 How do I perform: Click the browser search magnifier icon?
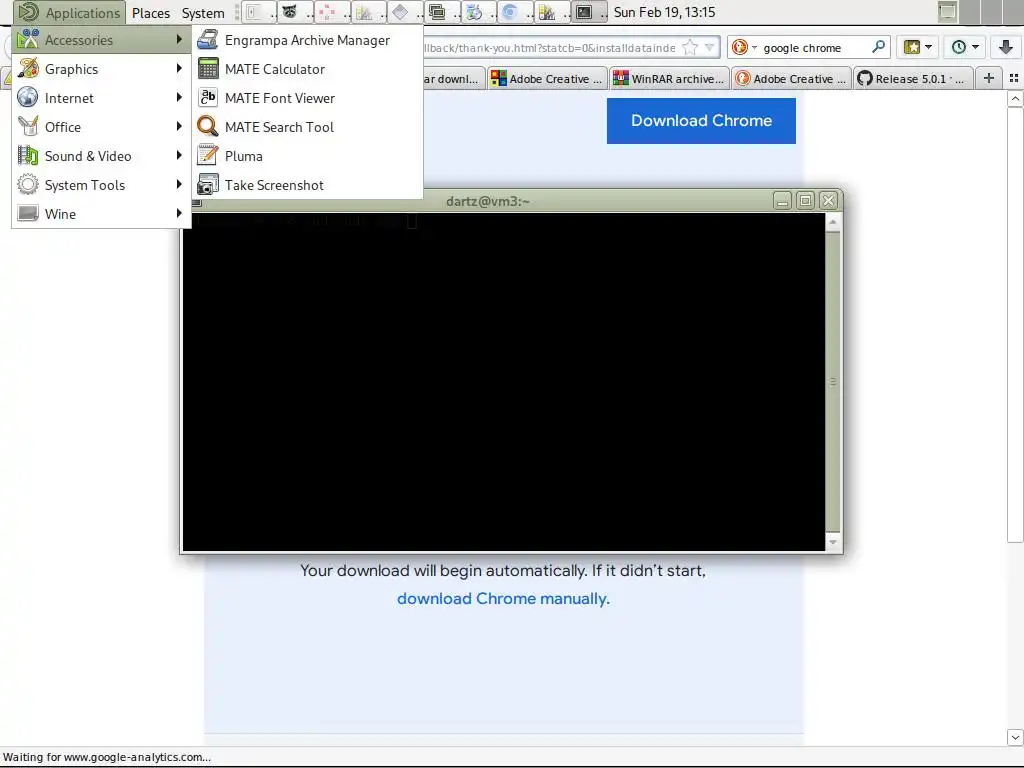pos(878,47)
